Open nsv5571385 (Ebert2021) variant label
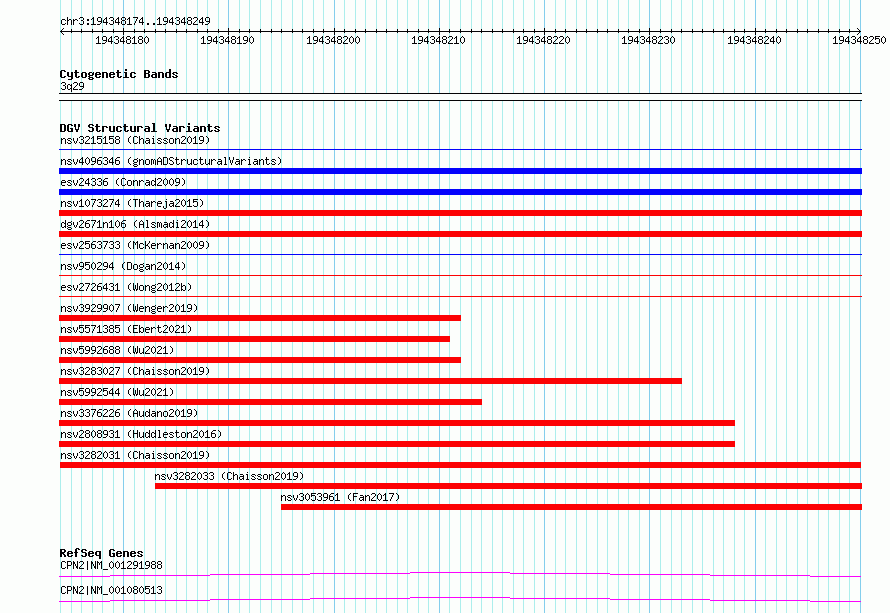Viewport: 890px width, 613px height. click(126, 329)
